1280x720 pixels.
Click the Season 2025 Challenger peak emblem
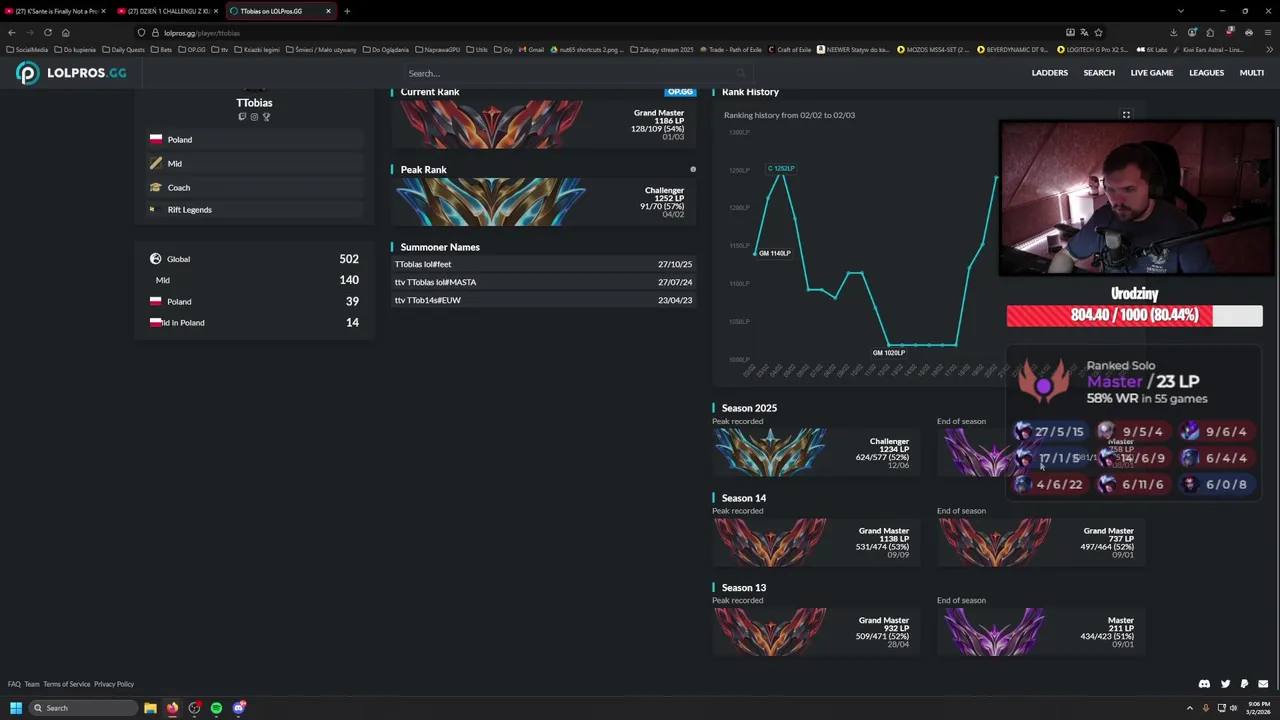(x=770, y=452)
